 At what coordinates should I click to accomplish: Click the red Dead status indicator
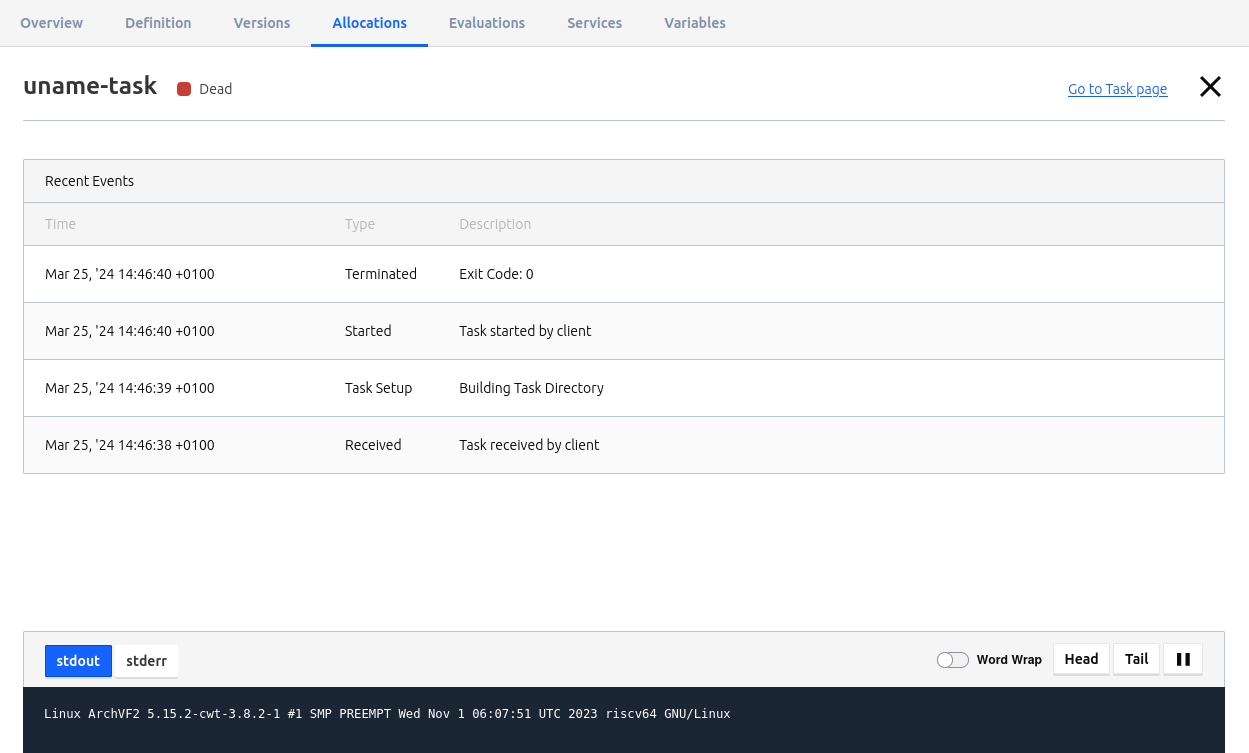click(x=184, y=89)
